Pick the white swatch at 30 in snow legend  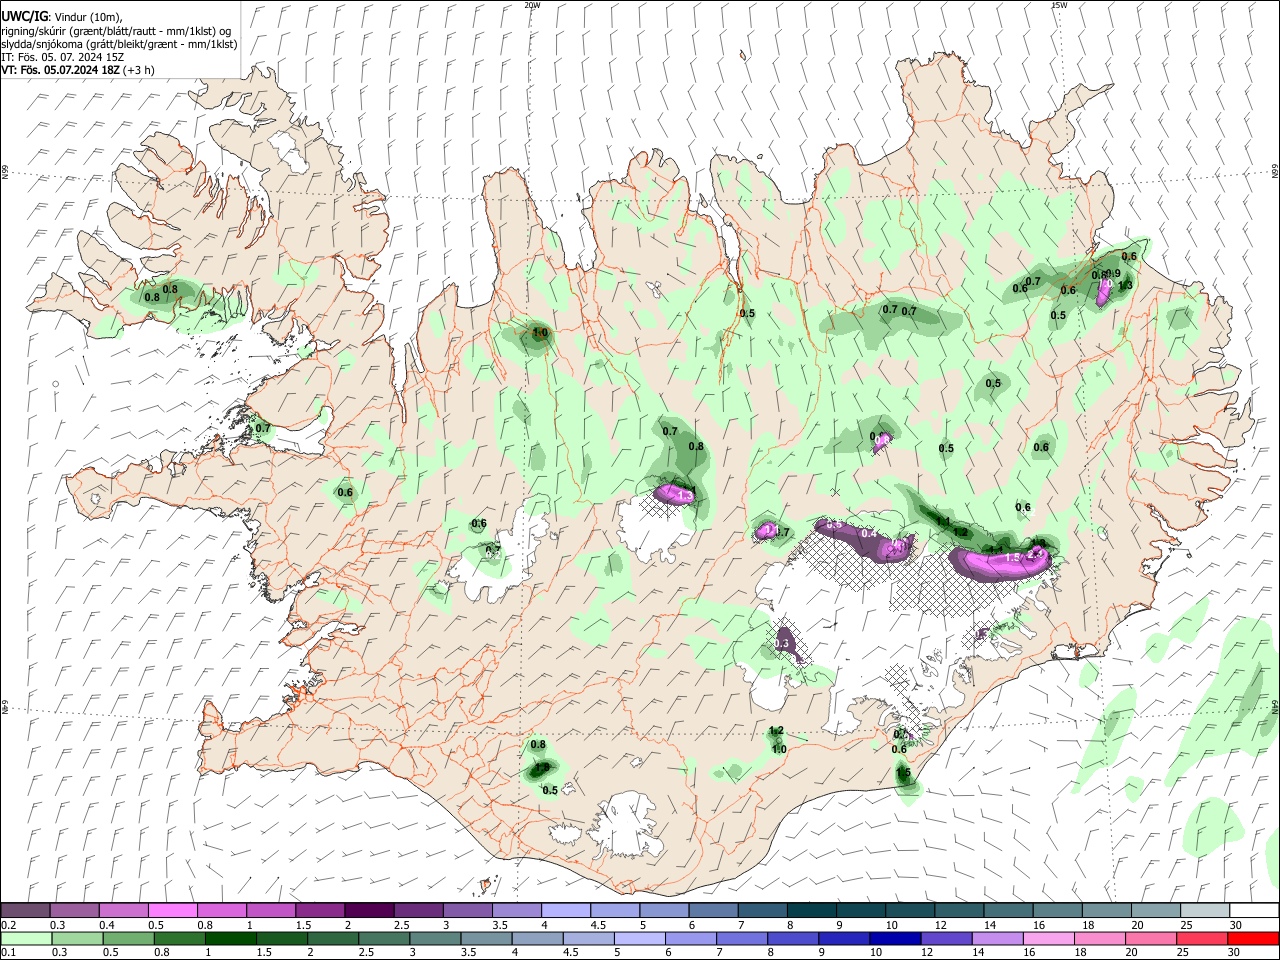pyautogui.click(x=1255, y=911)
